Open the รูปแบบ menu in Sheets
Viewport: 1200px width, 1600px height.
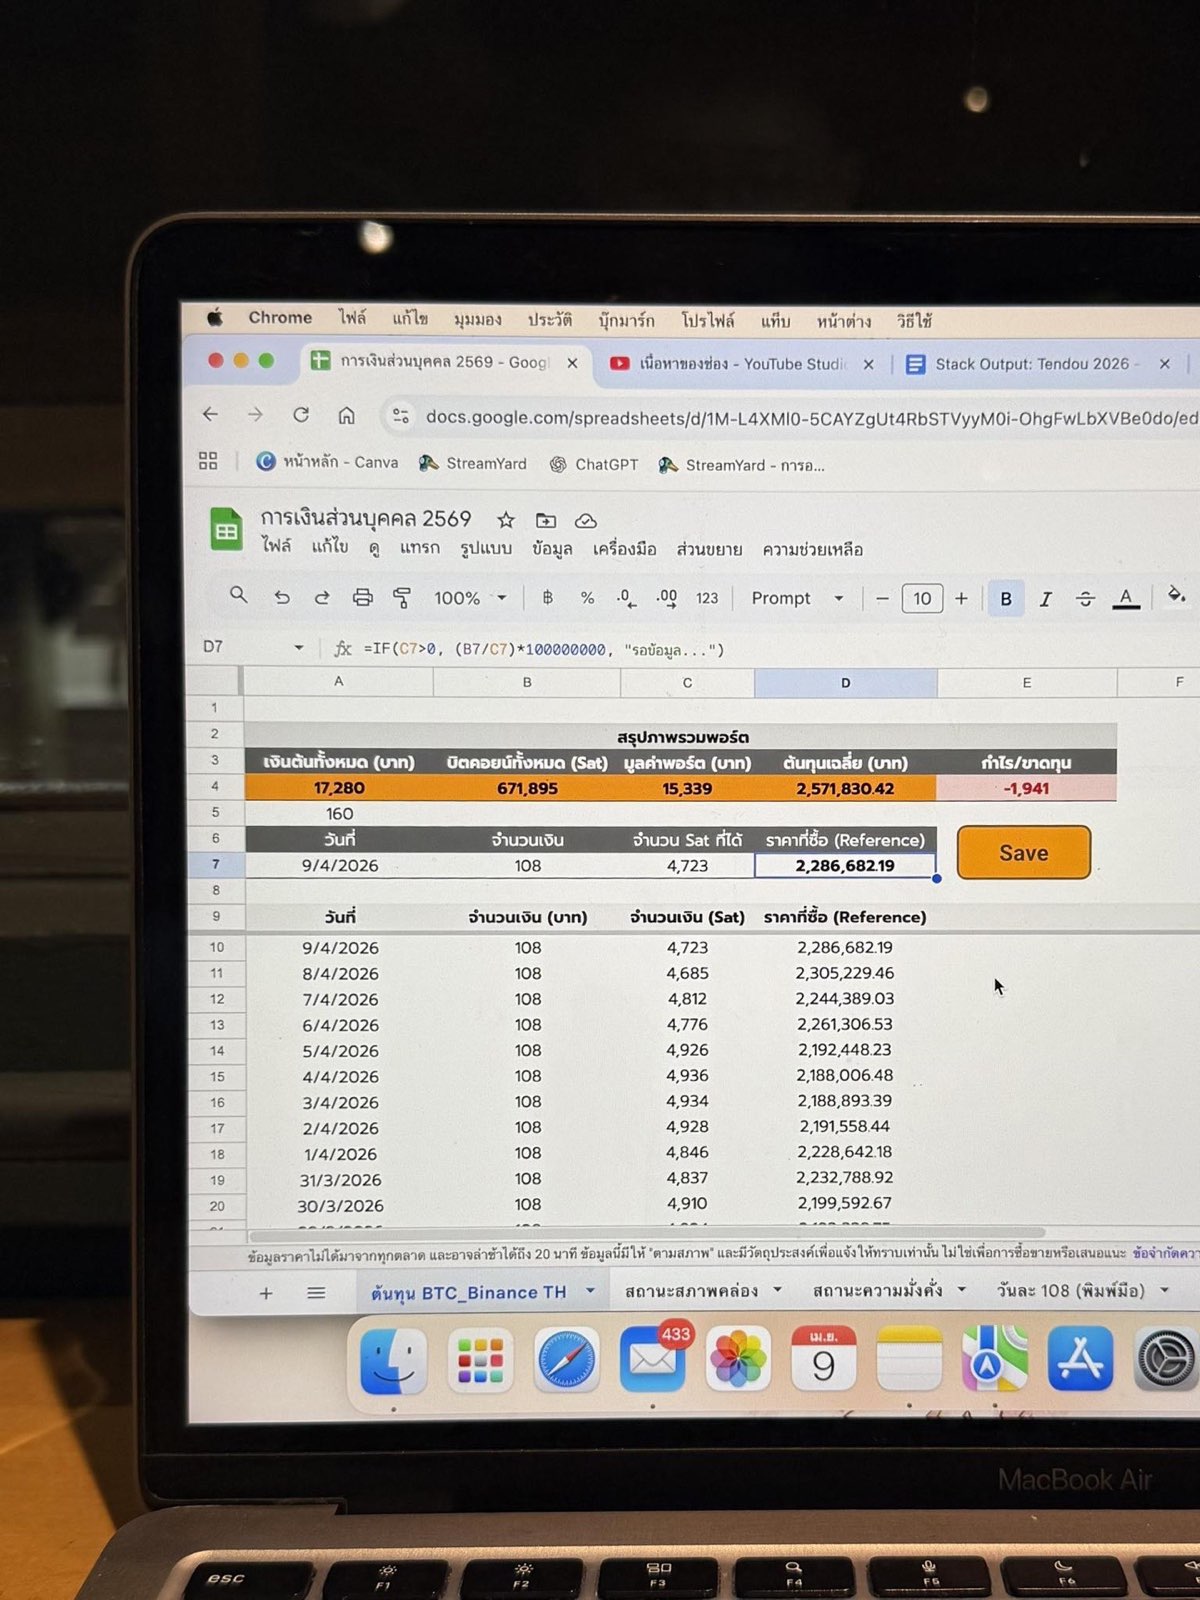pyautogui.click(x=486, y=548)
